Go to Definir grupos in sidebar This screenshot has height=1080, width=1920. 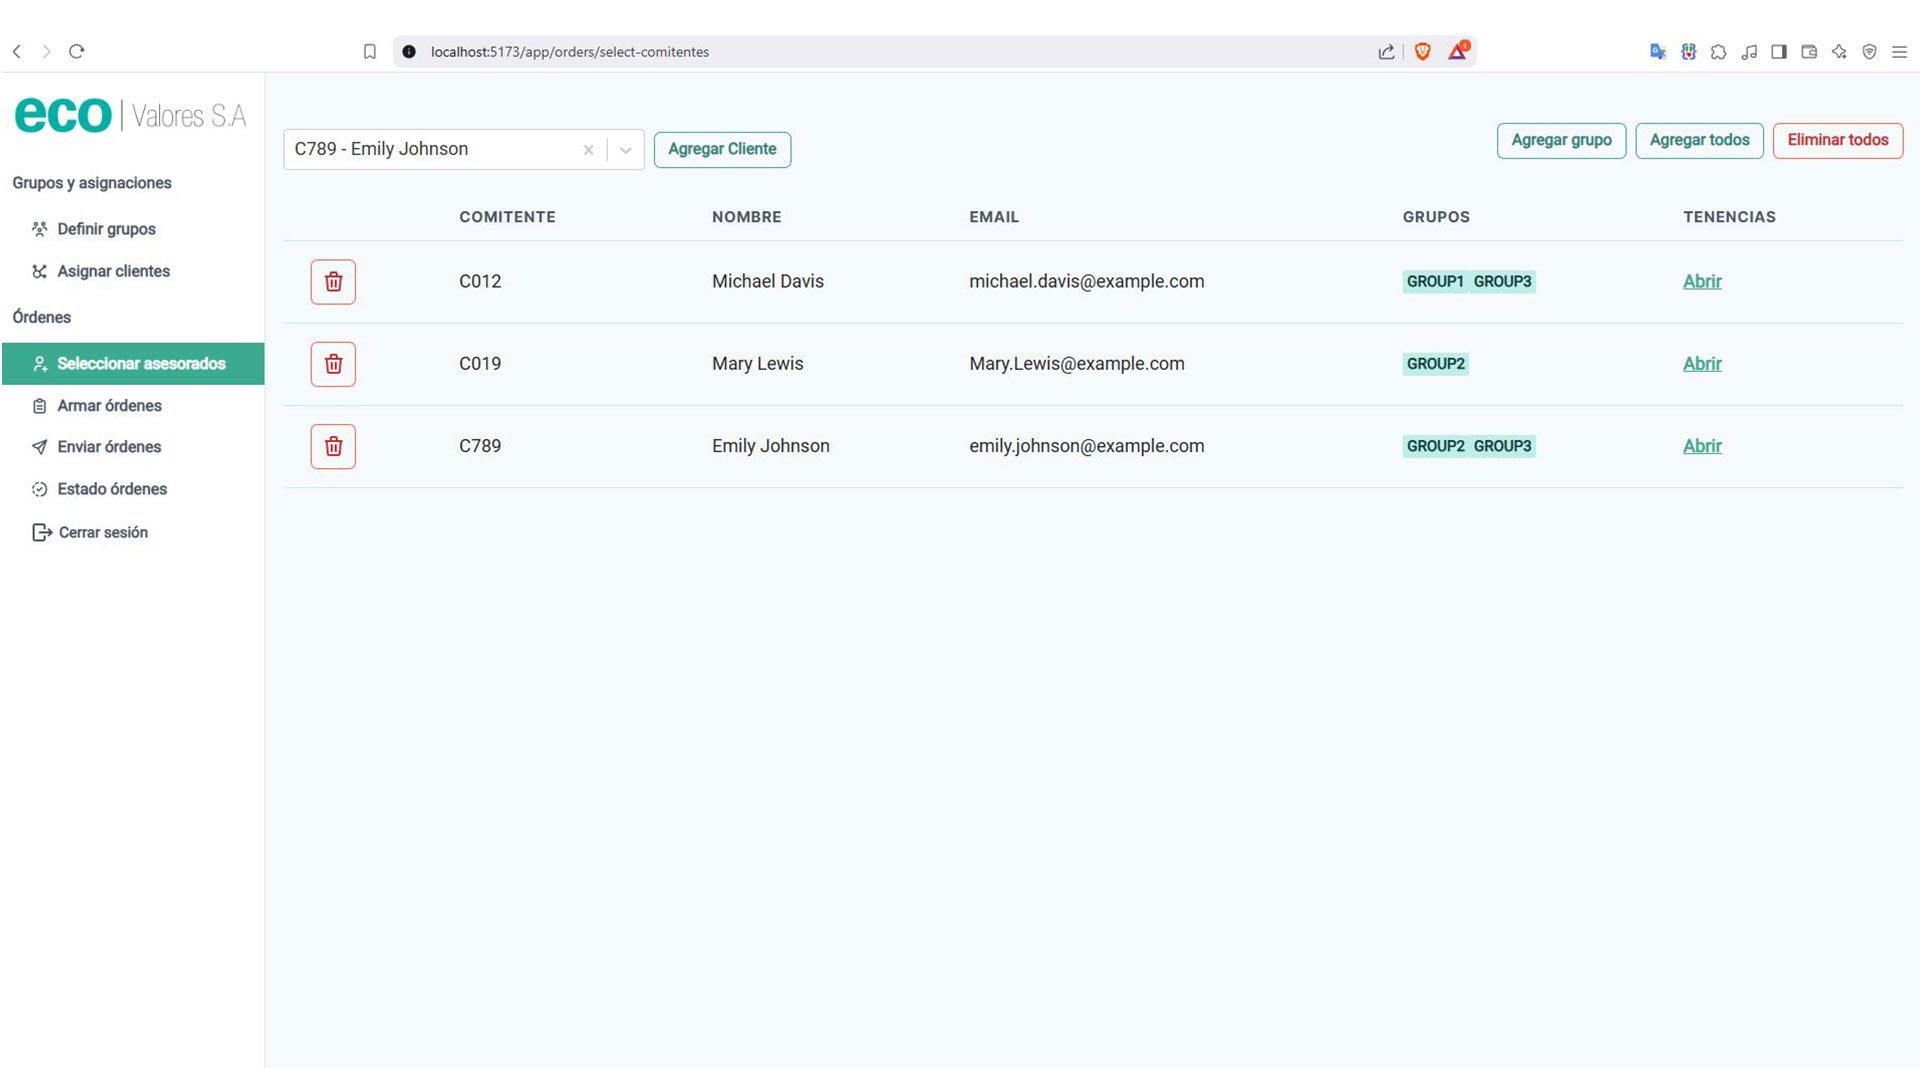coord(106,229)
